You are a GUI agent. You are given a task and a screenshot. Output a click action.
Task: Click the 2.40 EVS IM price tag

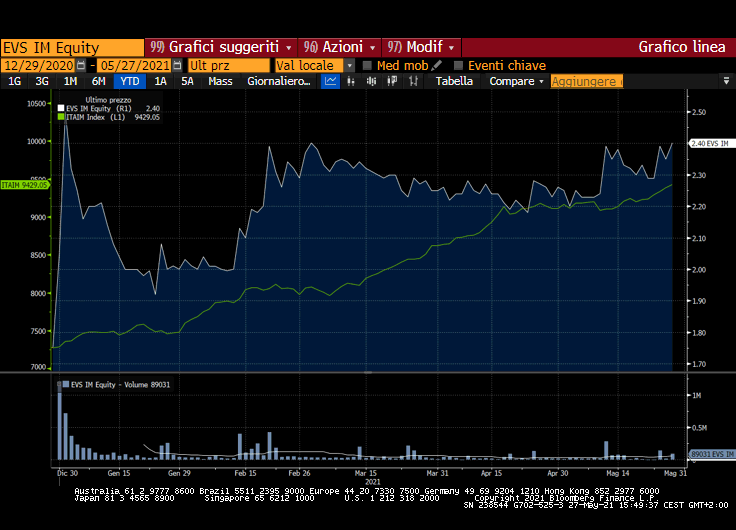coord(710,144)
